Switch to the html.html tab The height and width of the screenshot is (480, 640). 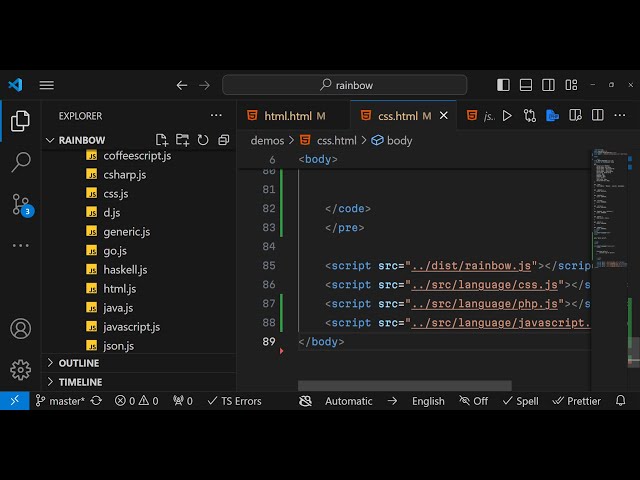[287, 116]
